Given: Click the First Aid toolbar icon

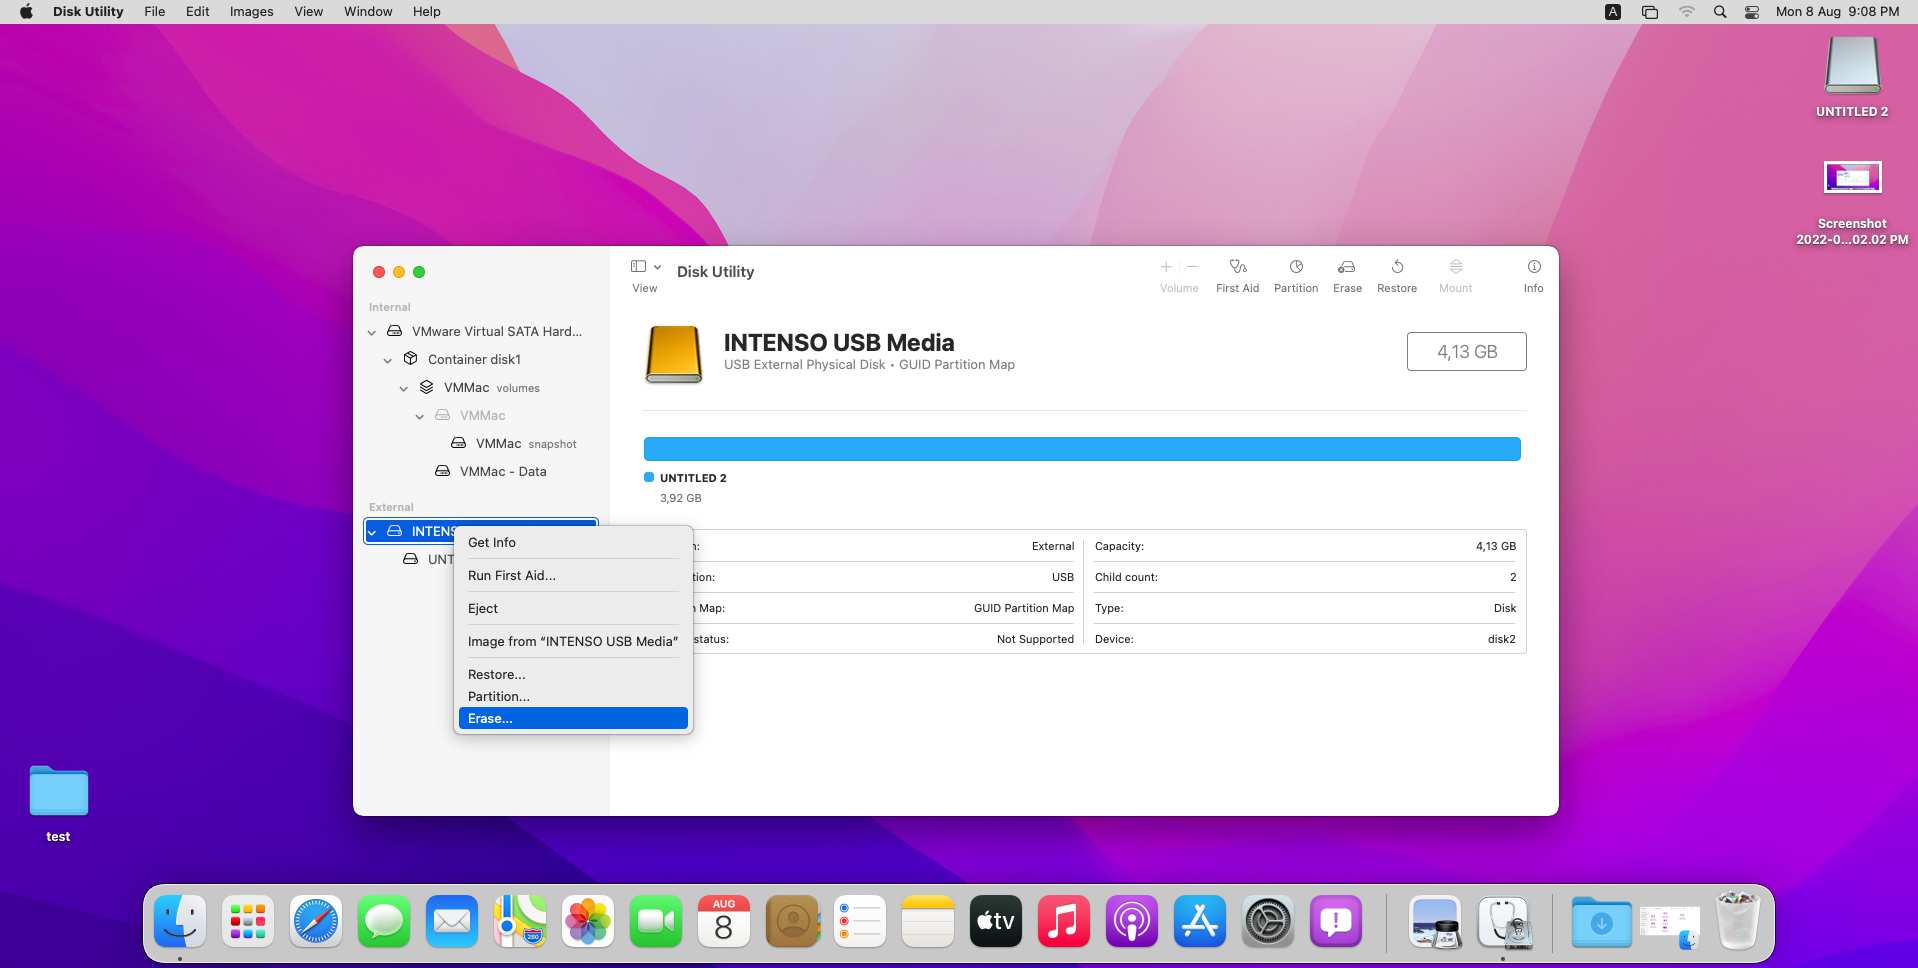Looking at the screenshot, I should click(1237, 267).
